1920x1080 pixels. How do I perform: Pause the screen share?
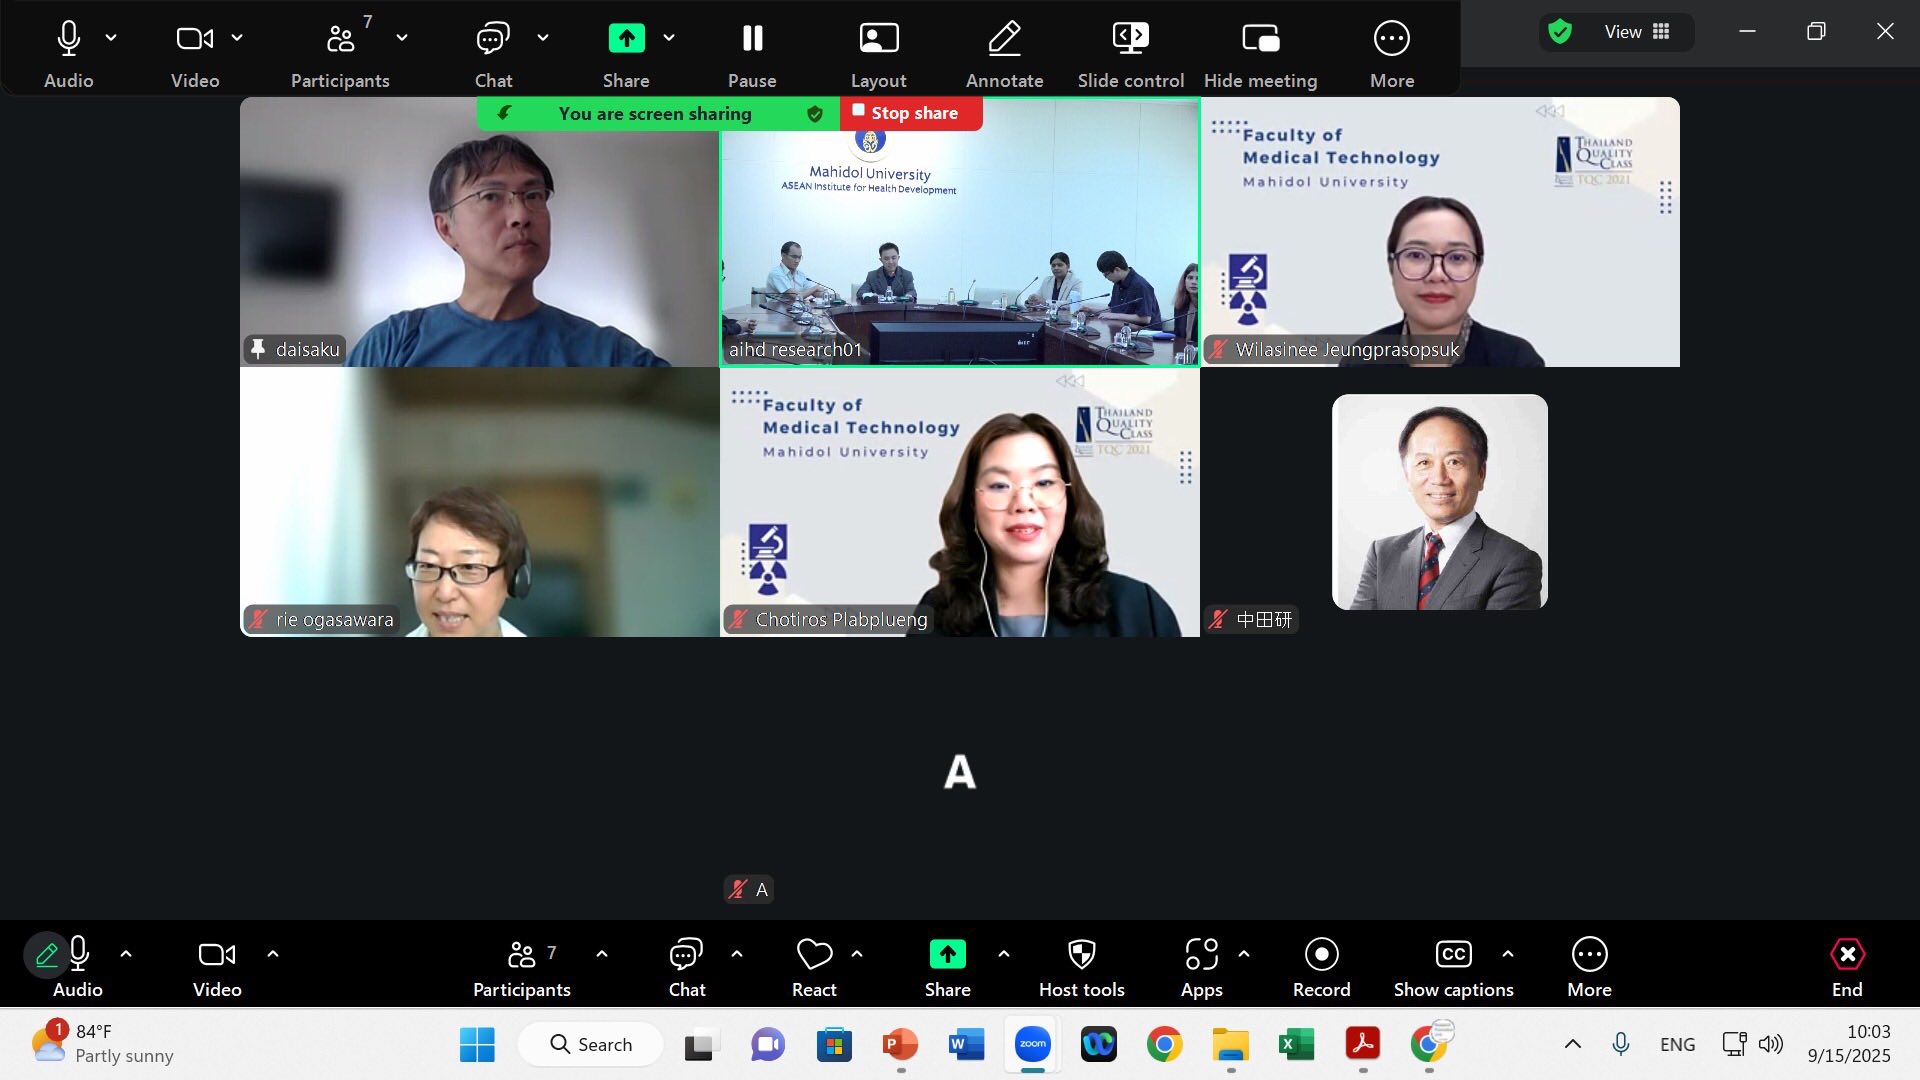click(x=752, y=39)
